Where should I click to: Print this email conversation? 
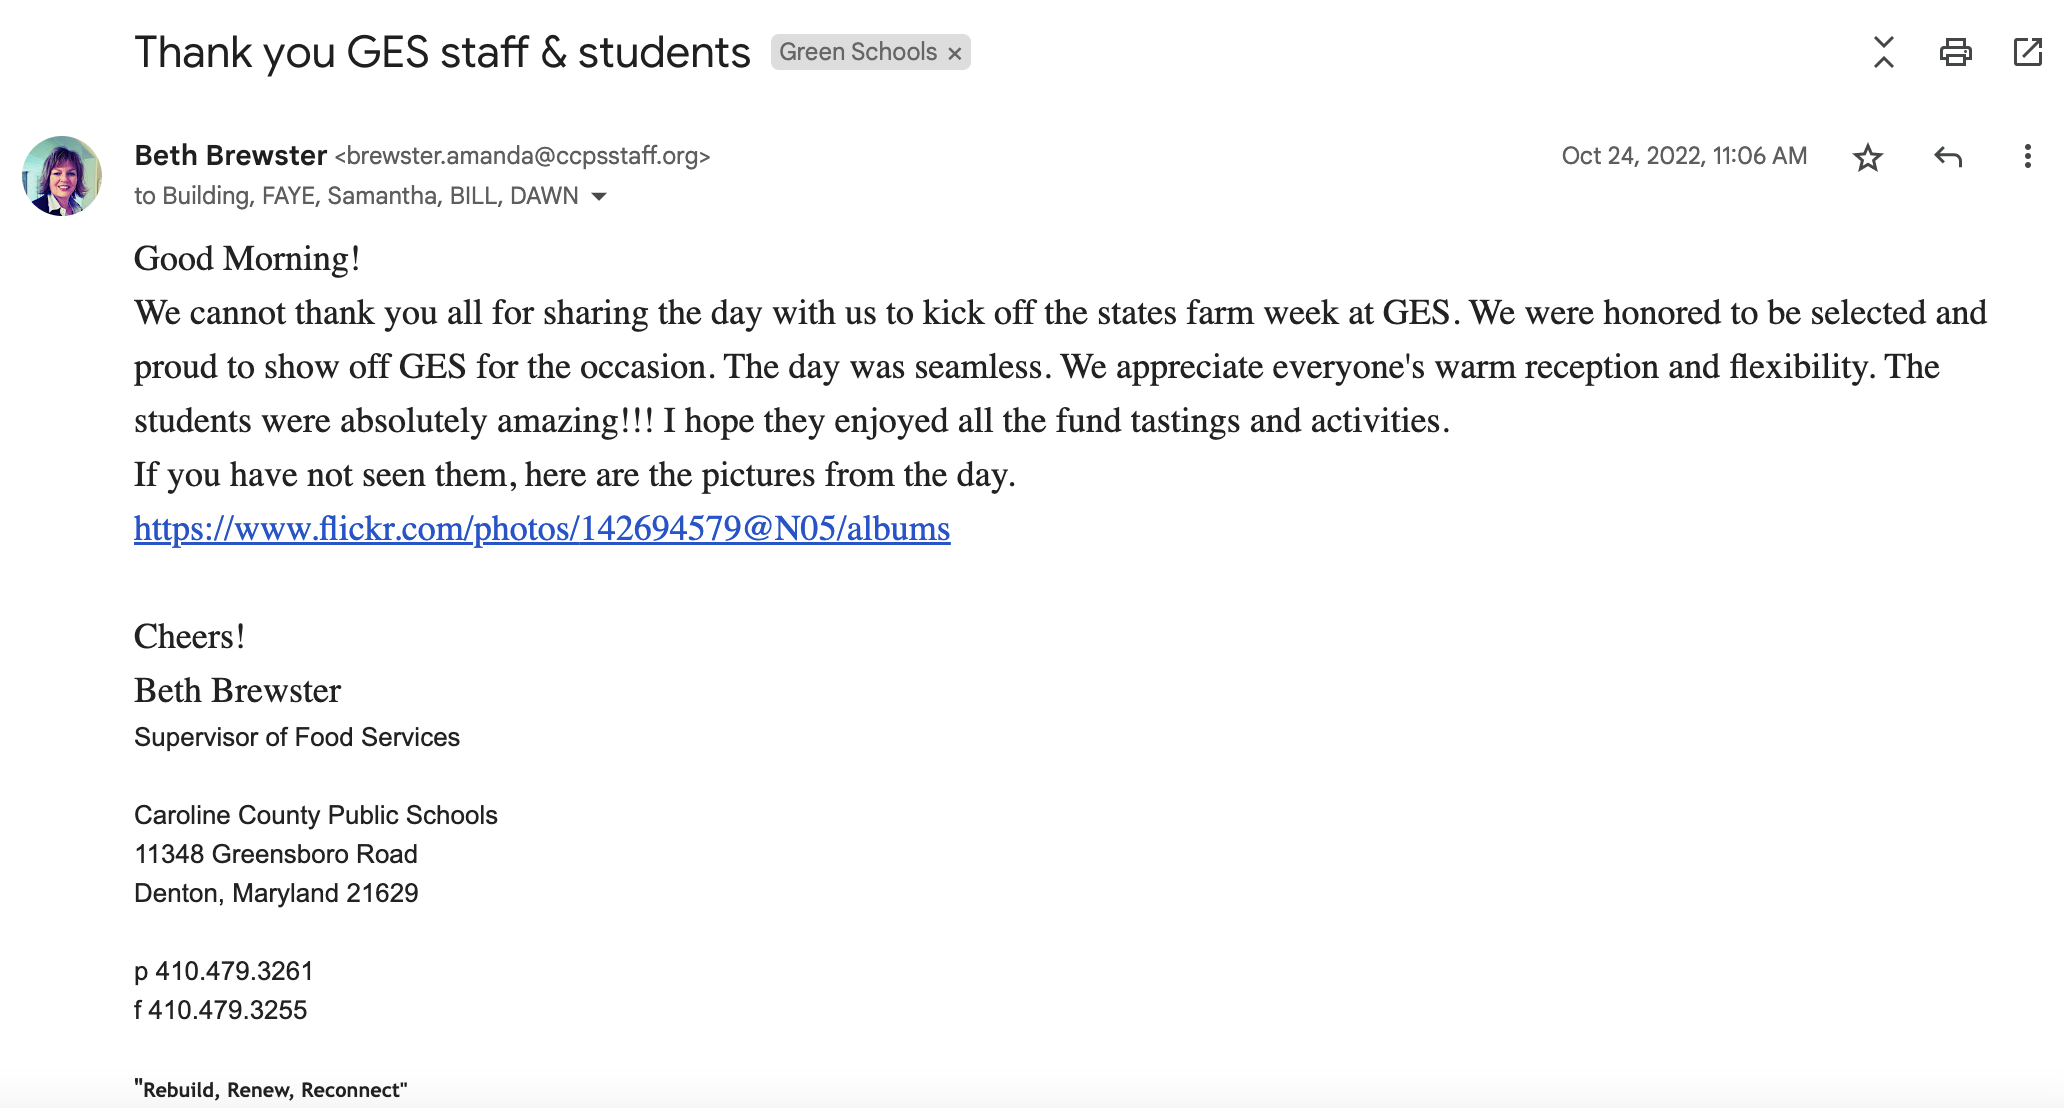coord(1955,52)
